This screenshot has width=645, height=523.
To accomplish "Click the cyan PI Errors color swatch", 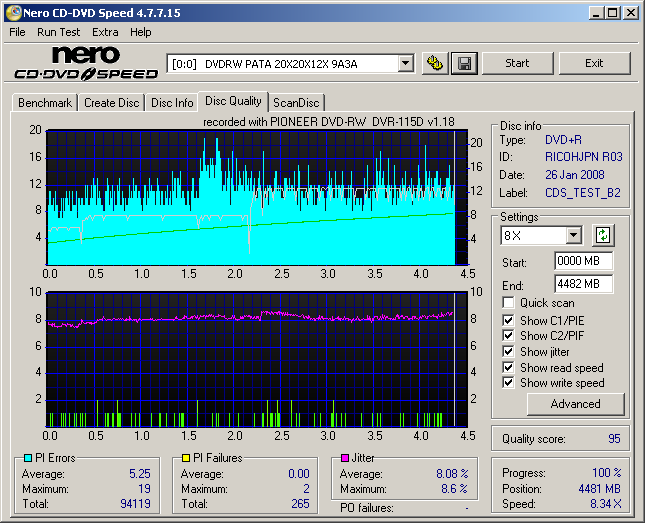I will [x=28, y=458].
